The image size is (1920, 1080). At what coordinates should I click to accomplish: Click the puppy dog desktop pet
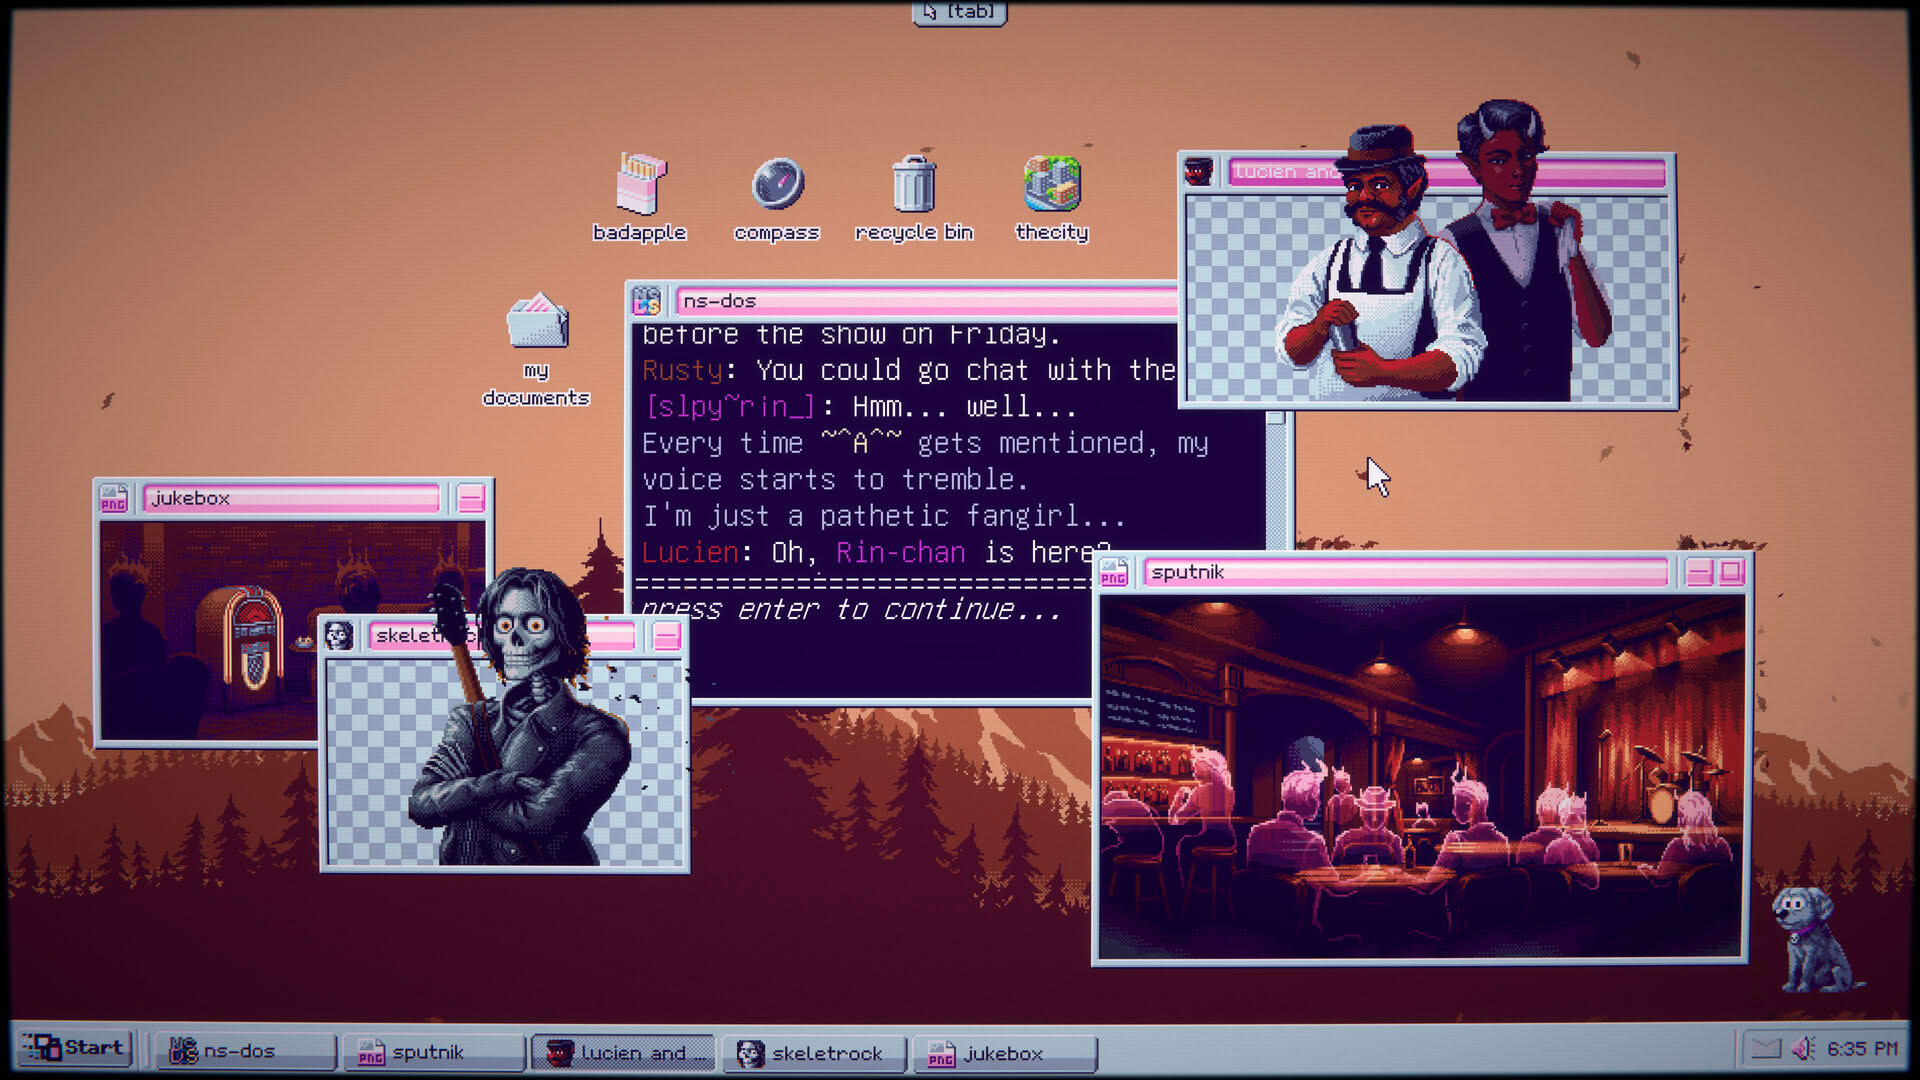pyautogui.click(x=1812, y=939)
